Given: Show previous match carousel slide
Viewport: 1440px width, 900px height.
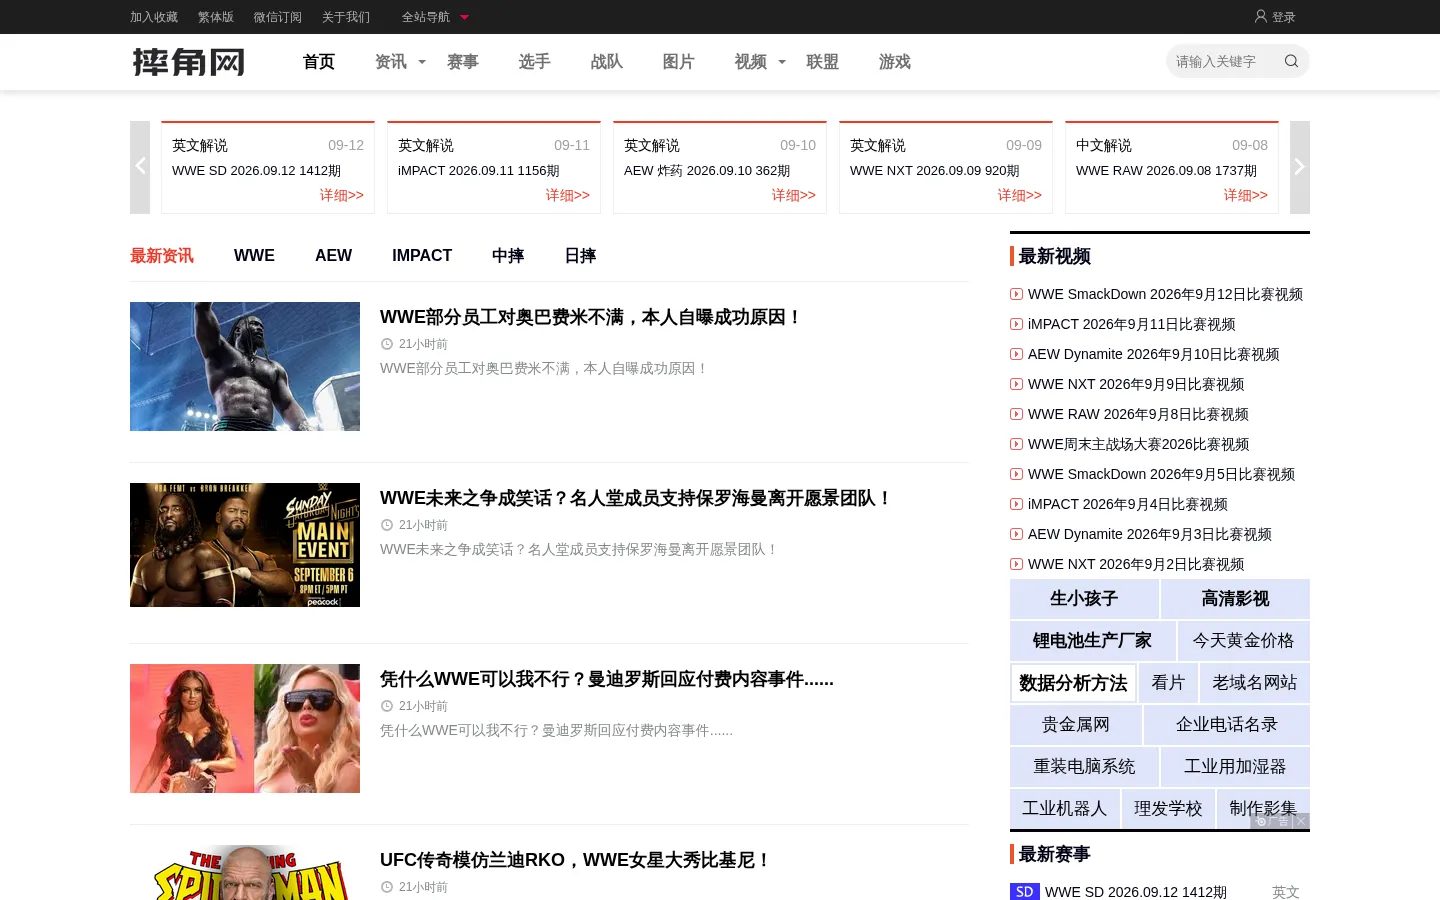Looking at the screenshot, I should (140, 167).
